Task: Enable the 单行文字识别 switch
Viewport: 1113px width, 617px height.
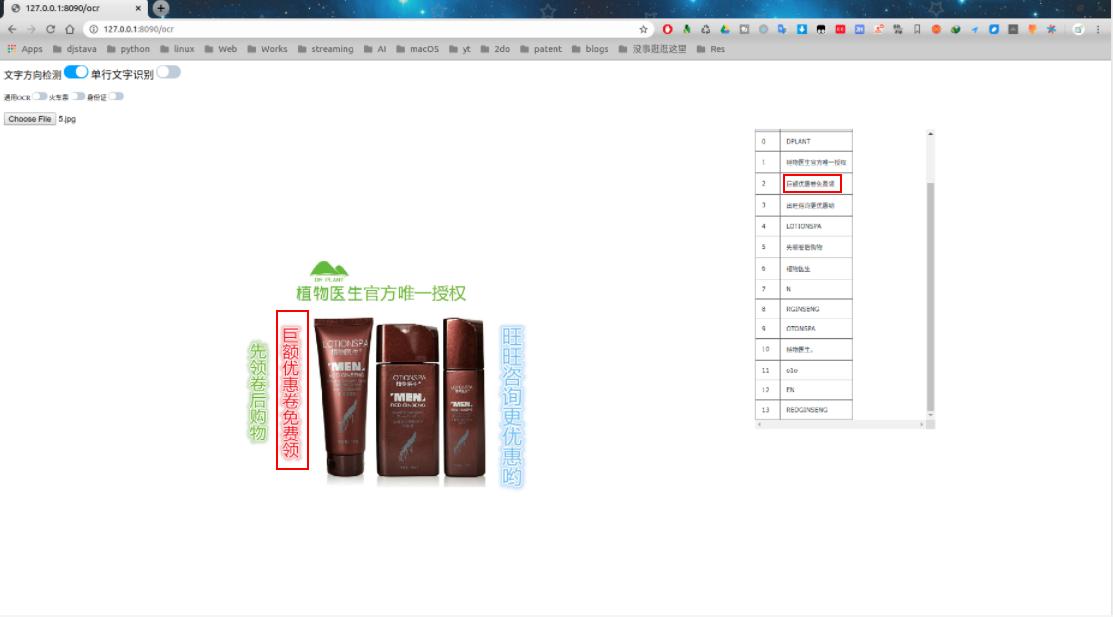Action: [x=168, y=72]
